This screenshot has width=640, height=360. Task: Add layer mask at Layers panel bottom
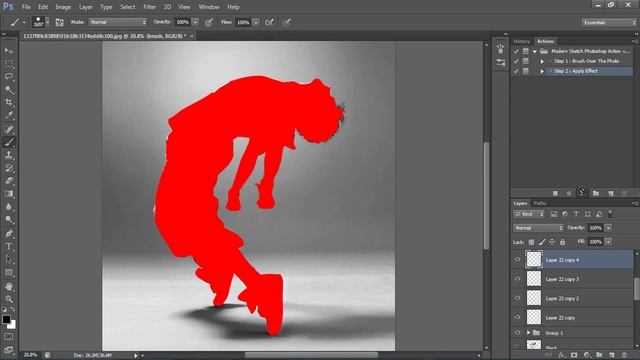[x=574, y=356]
